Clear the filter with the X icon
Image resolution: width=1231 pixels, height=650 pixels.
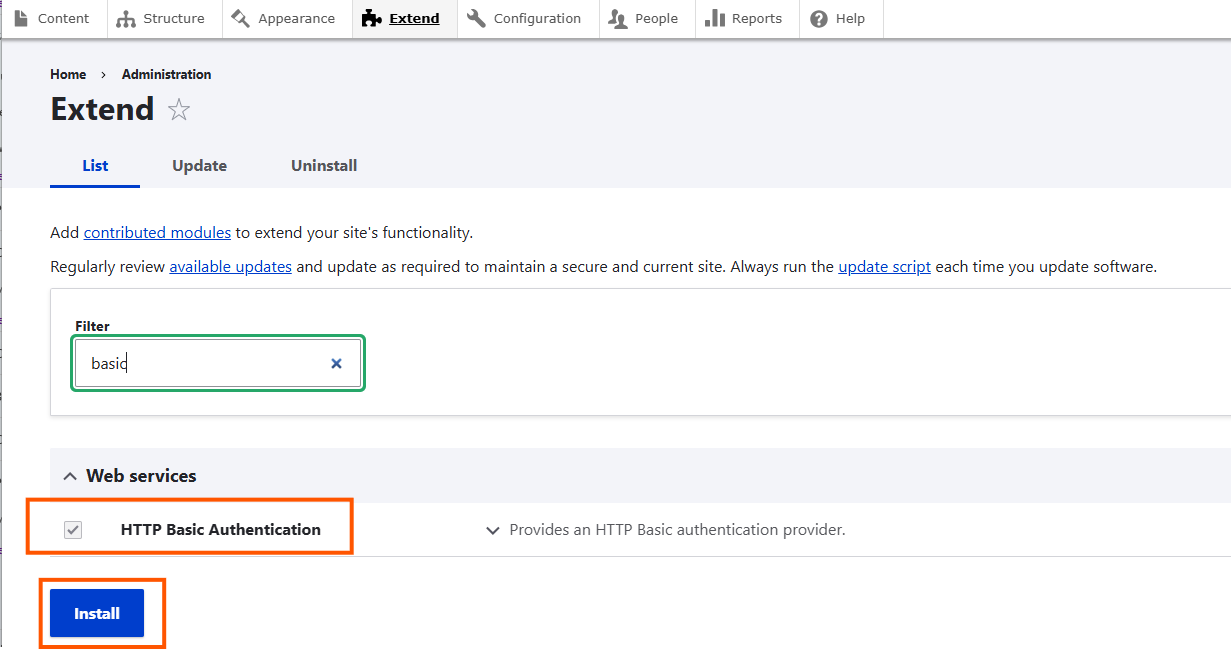point(337,364)
